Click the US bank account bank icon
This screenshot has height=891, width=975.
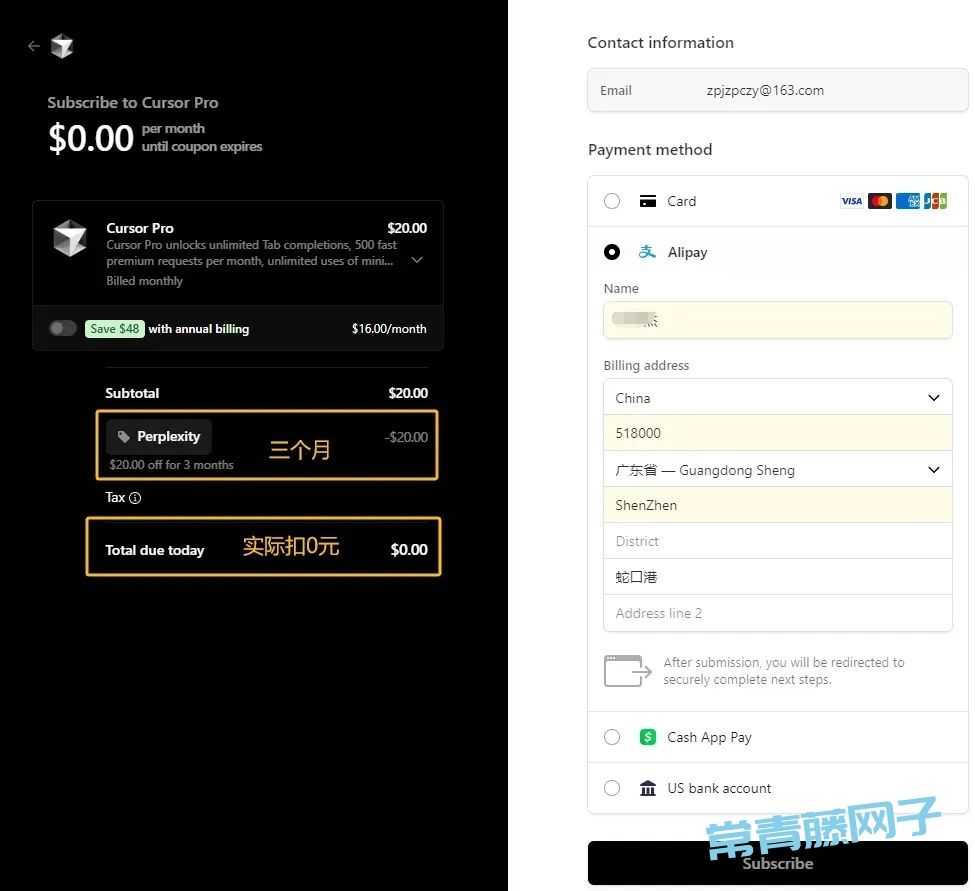[x=646, y=788]
